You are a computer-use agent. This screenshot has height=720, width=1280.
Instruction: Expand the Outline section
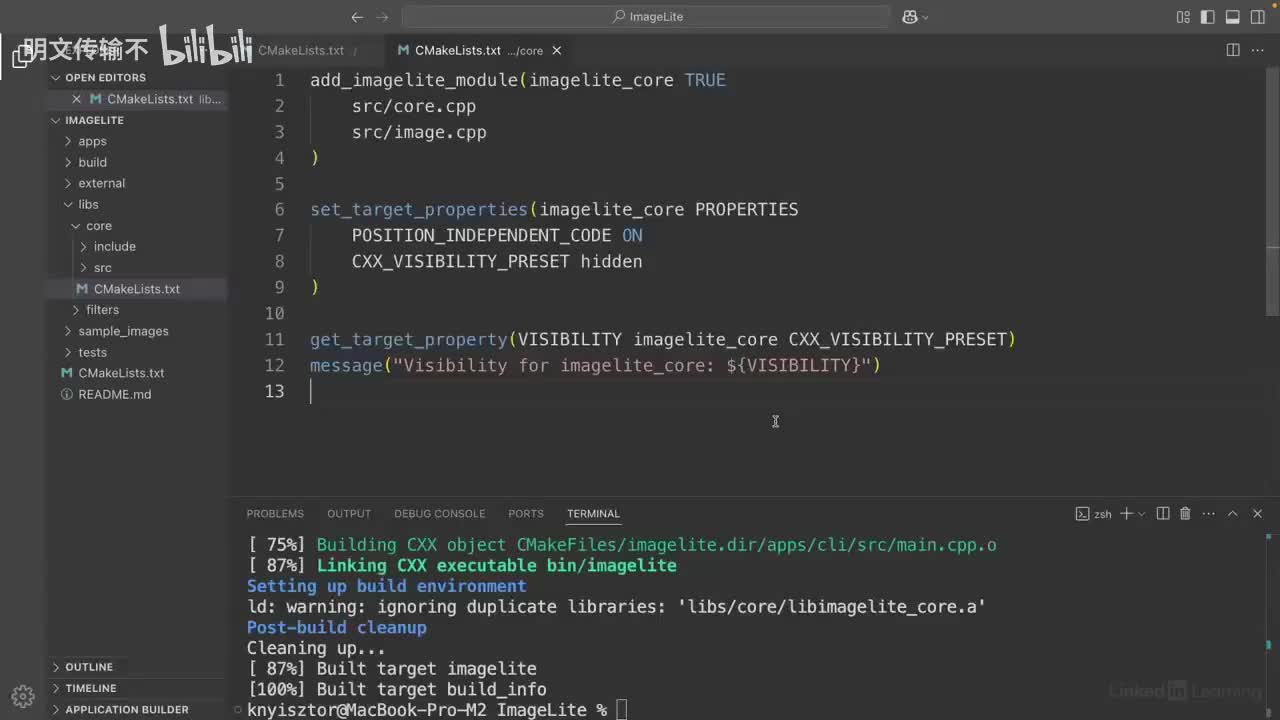[89, 667]
